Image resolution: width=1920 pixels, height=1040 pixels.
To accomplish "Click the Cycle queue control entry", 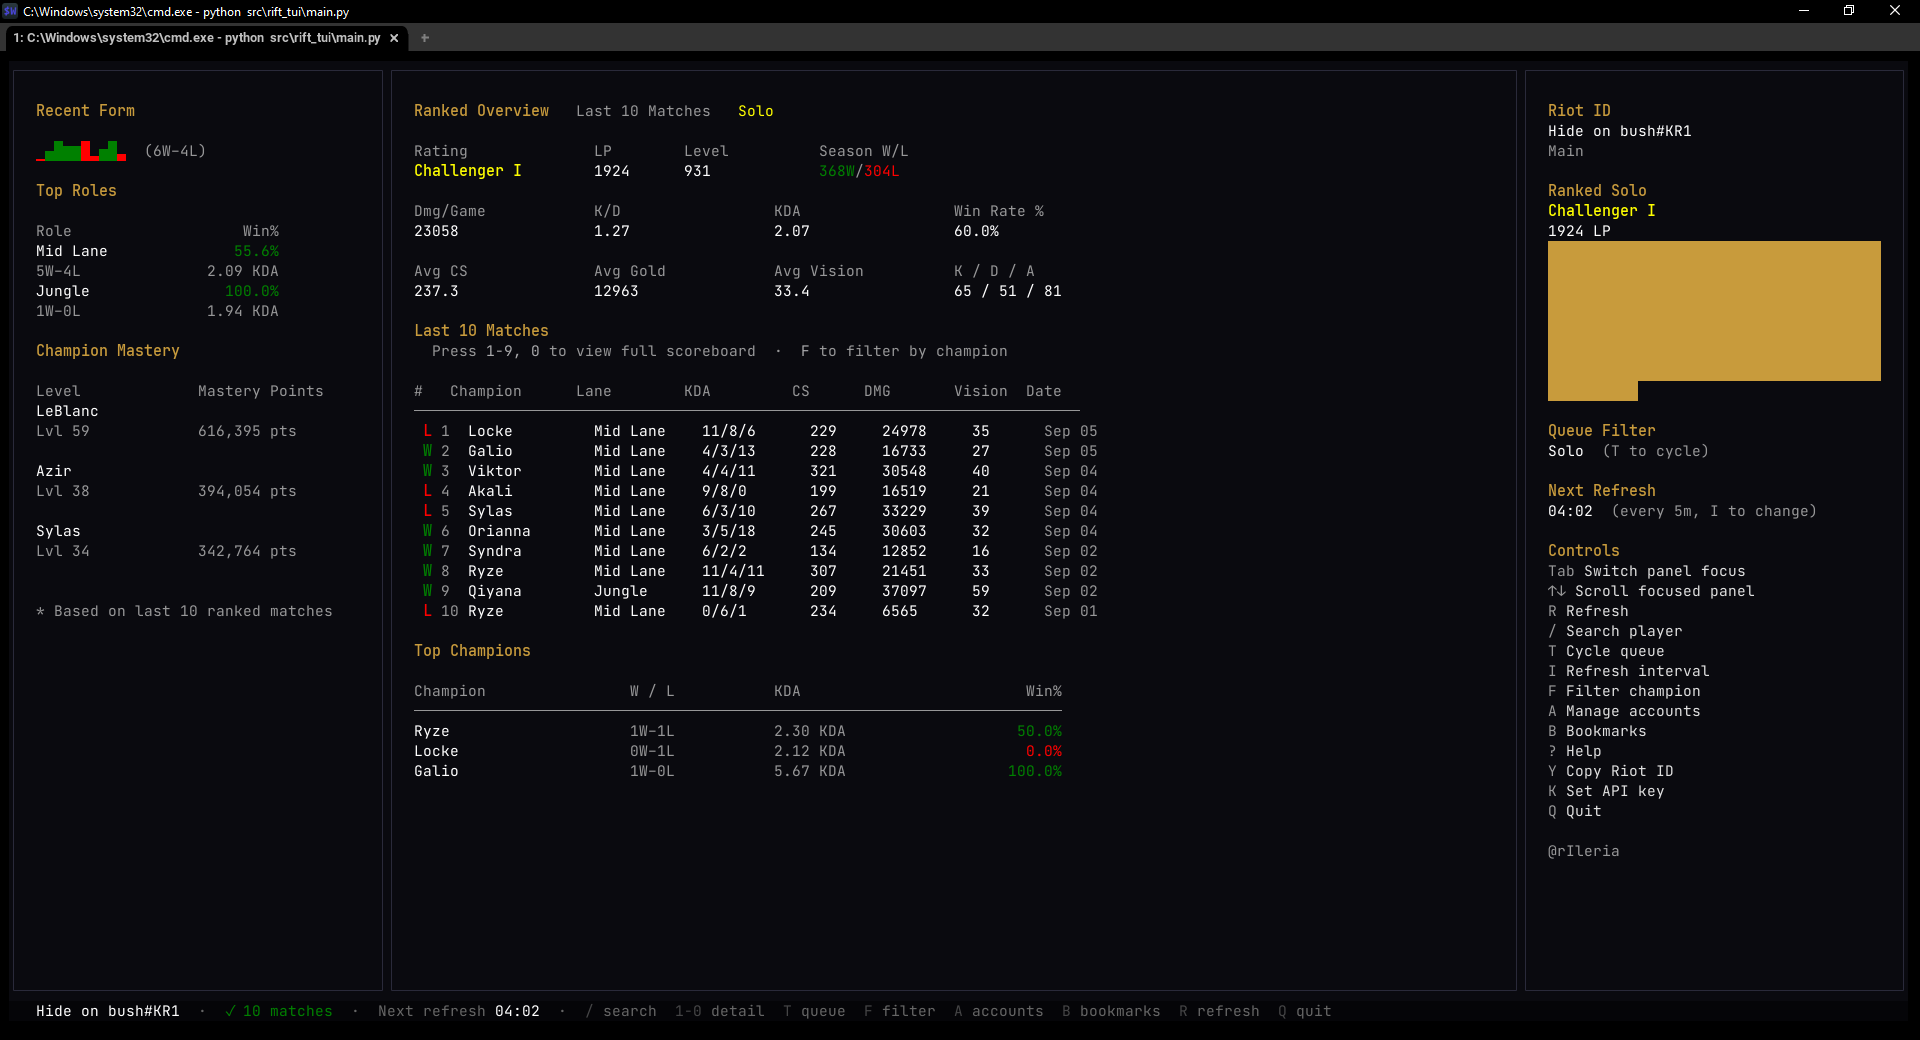I will [x=1606, y=651].
